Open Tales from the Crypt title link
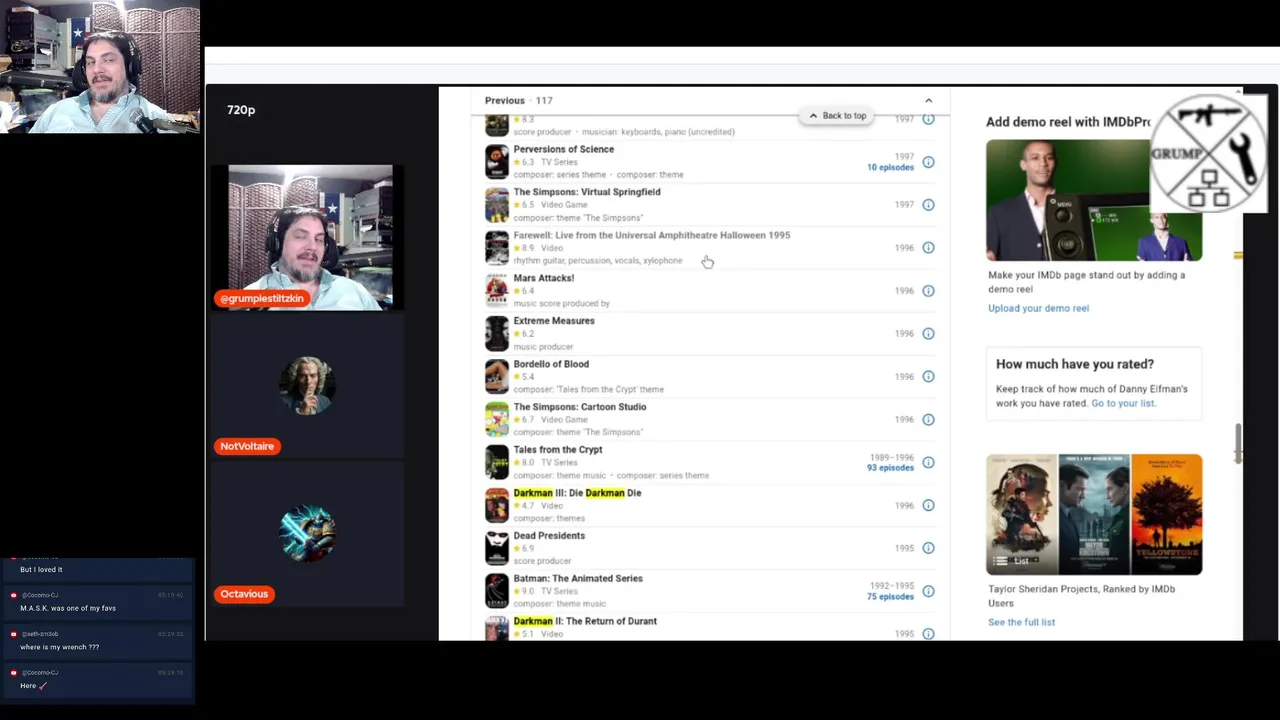This screenshot has height=720, width=1280. 557,450
